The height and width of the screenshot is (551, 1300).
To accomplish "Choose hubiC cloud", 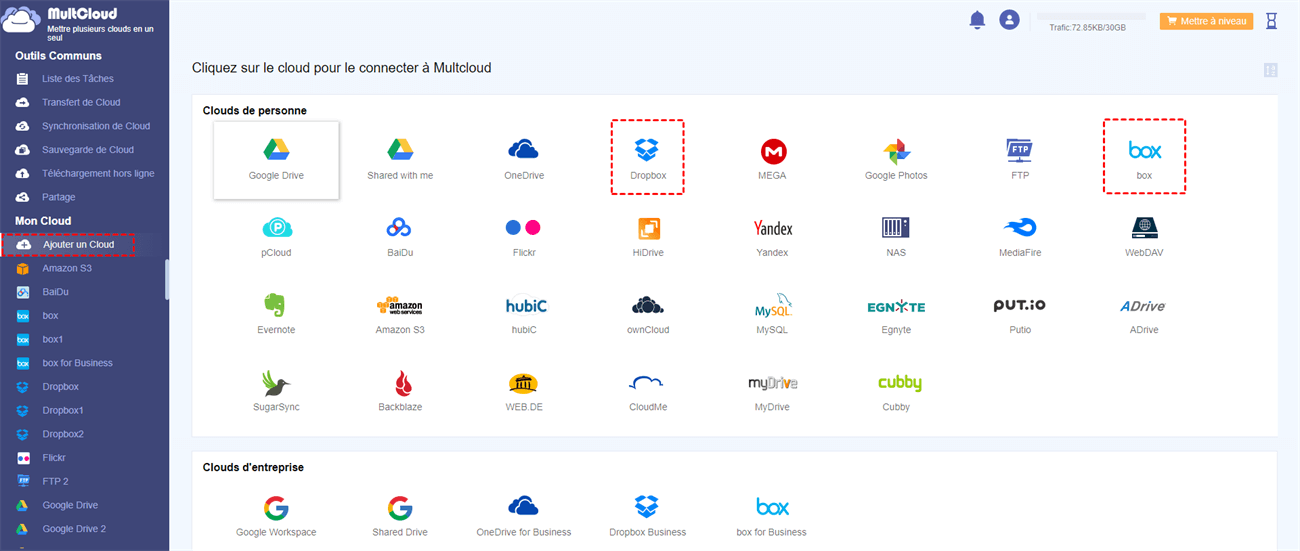I will click(x=524, y=315).
